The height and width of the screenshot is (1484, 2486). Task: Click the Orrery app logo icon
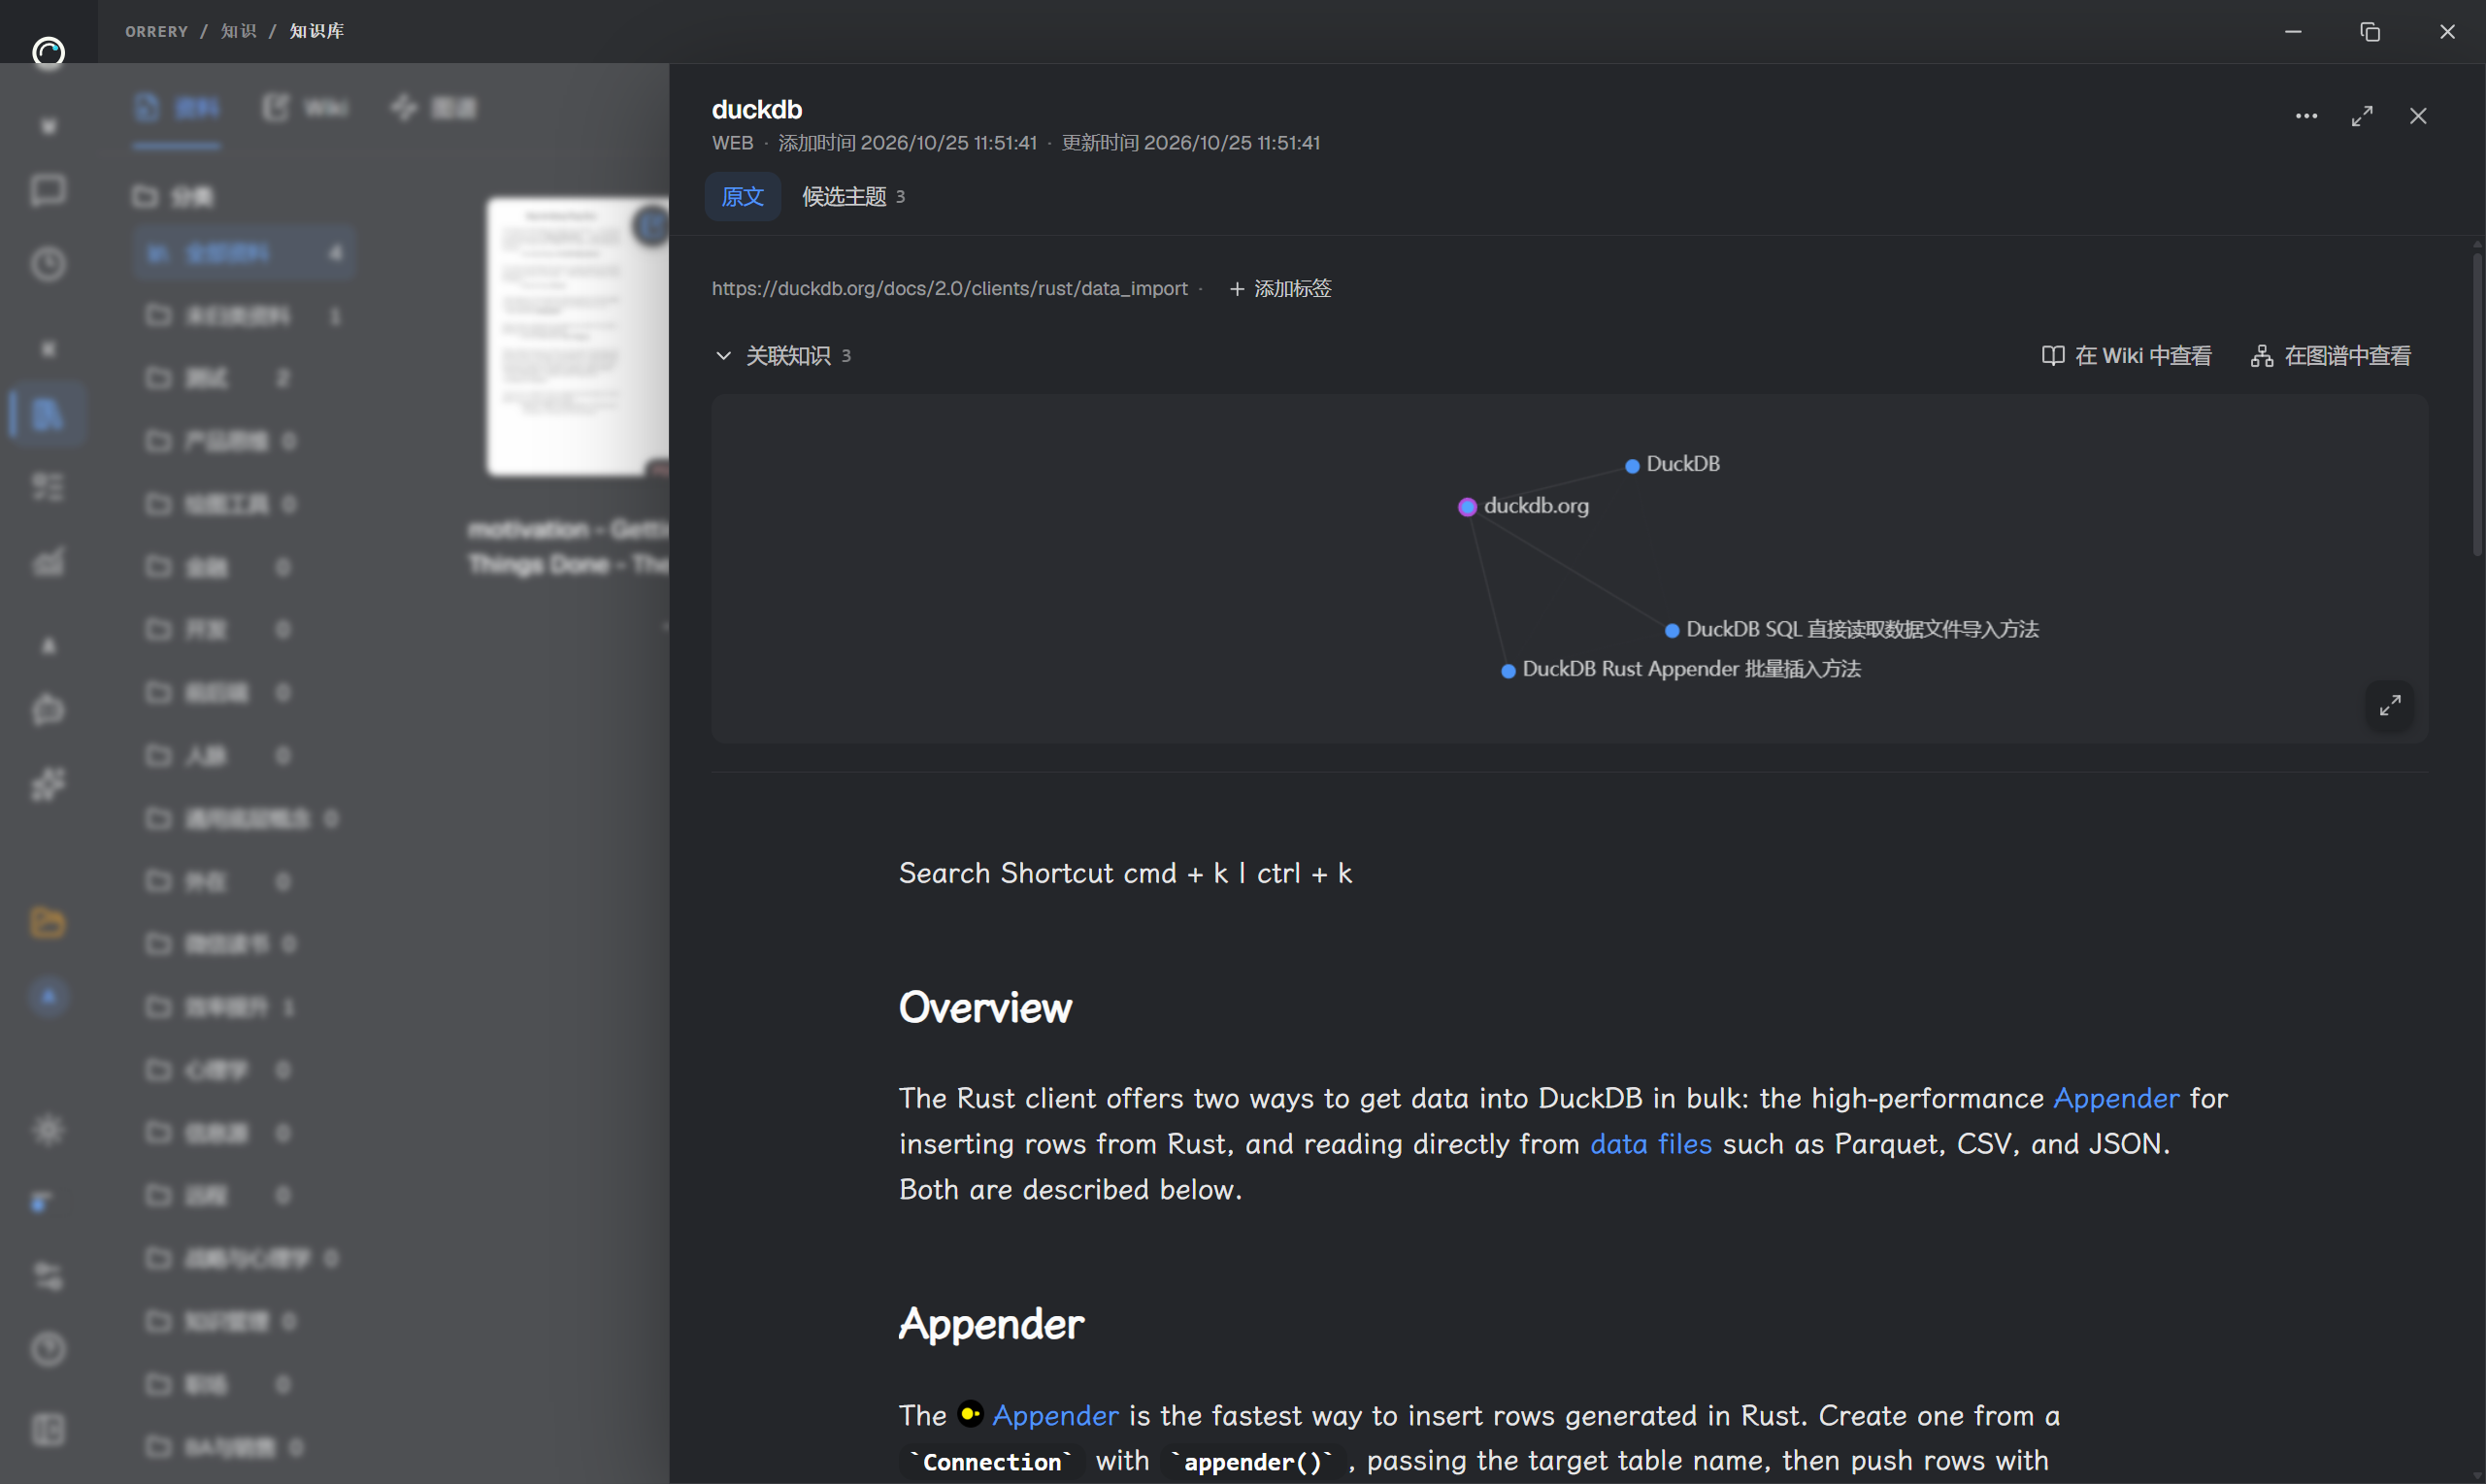pos(48,50)
